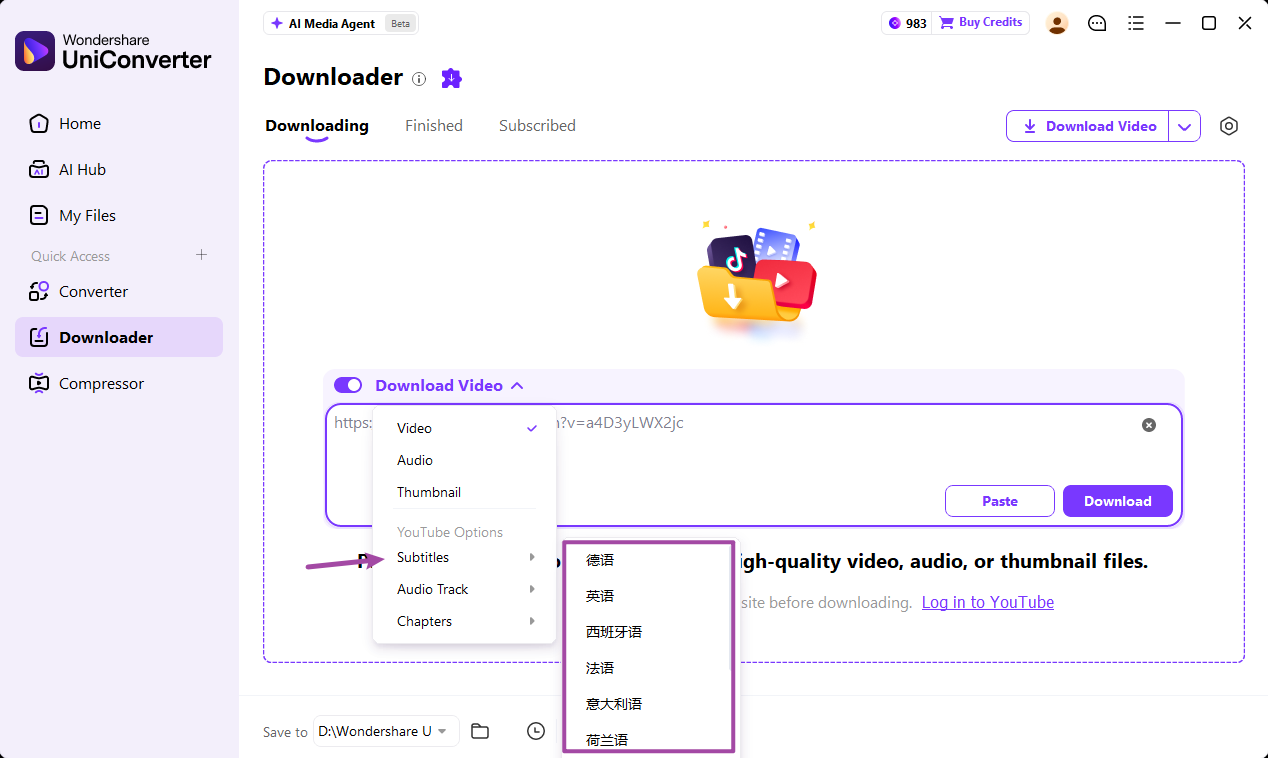
Task: Click Buy Credits
Action: [x=981, y=23]
